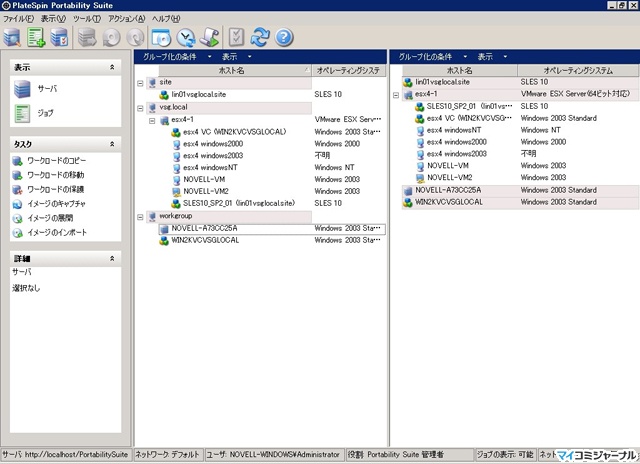Click ジョブの表示: 可能 status entry
This screenshot has height=464, width=640.
pyautogui.click(x=505, y=454)
